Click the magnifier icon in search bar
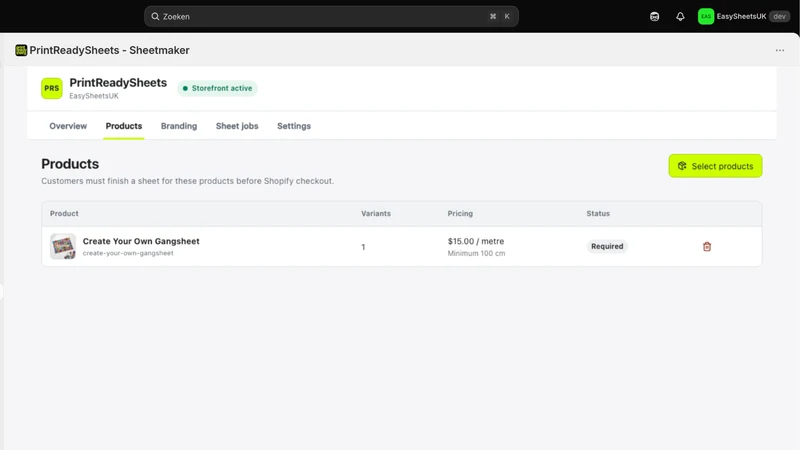 point(155,16)
